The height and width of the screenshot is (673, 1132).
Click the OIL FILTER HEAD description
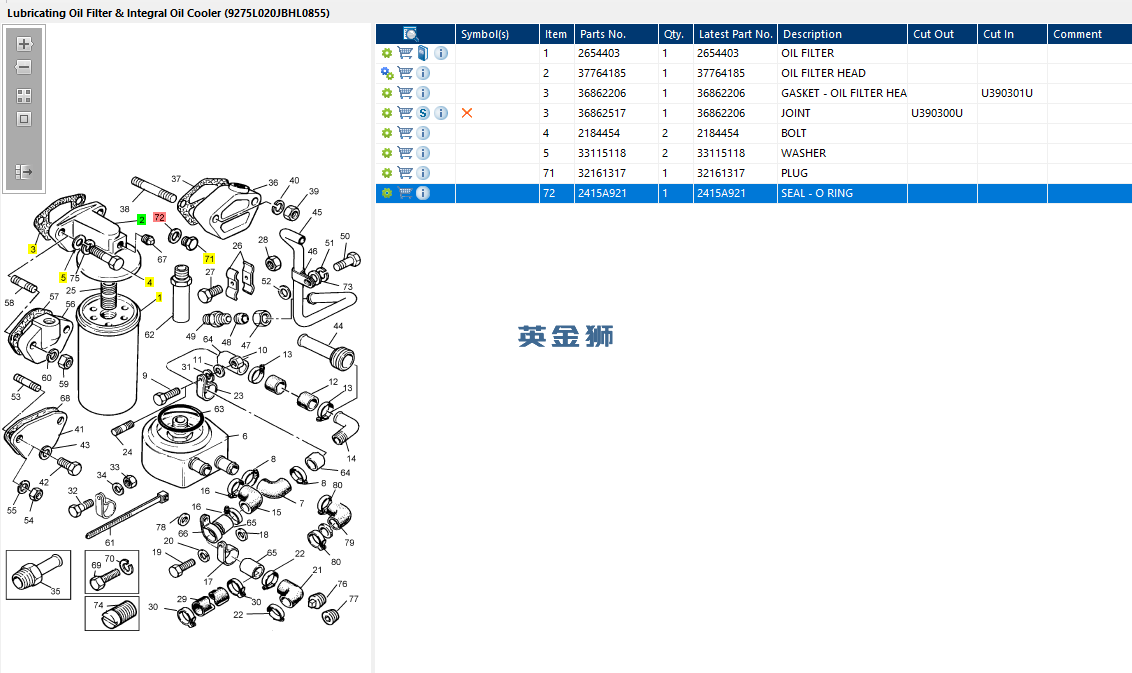[x=823, y=73]
